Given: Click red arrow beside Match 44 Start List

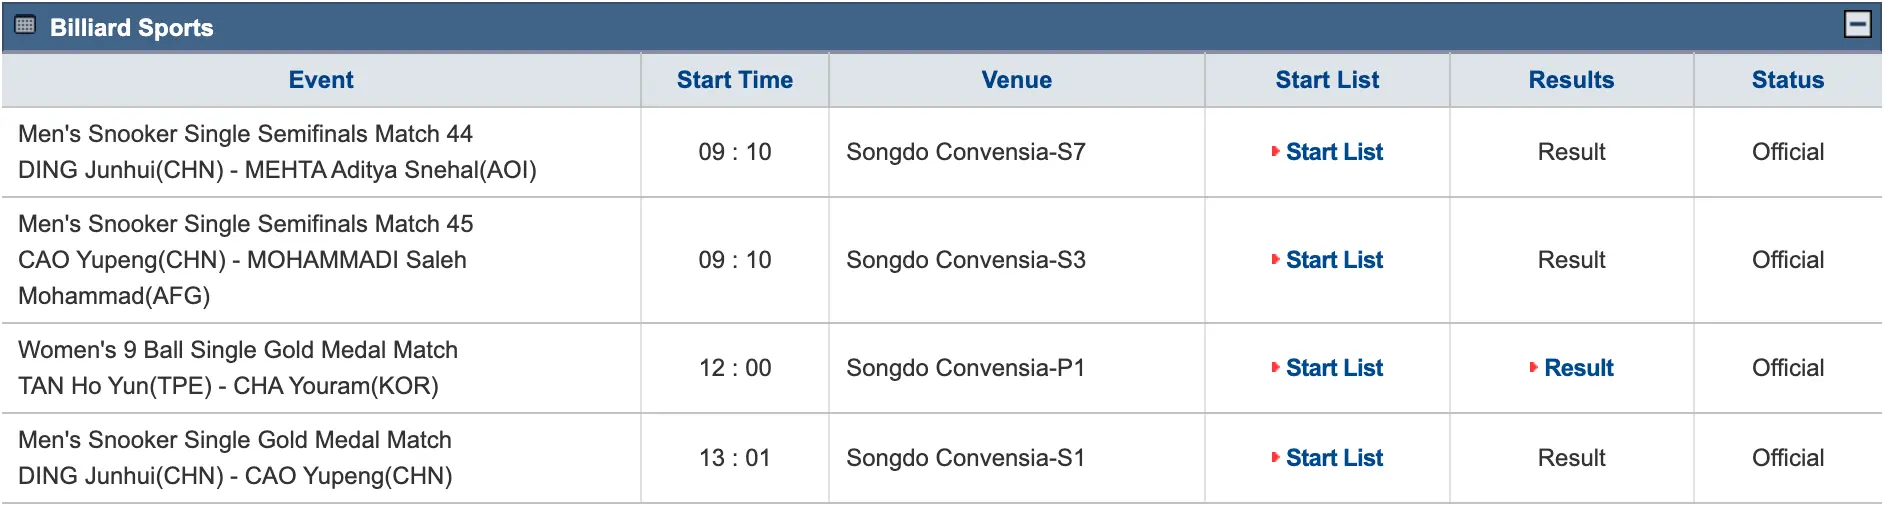Looking at the screenshot, I should click(1275, 152).
